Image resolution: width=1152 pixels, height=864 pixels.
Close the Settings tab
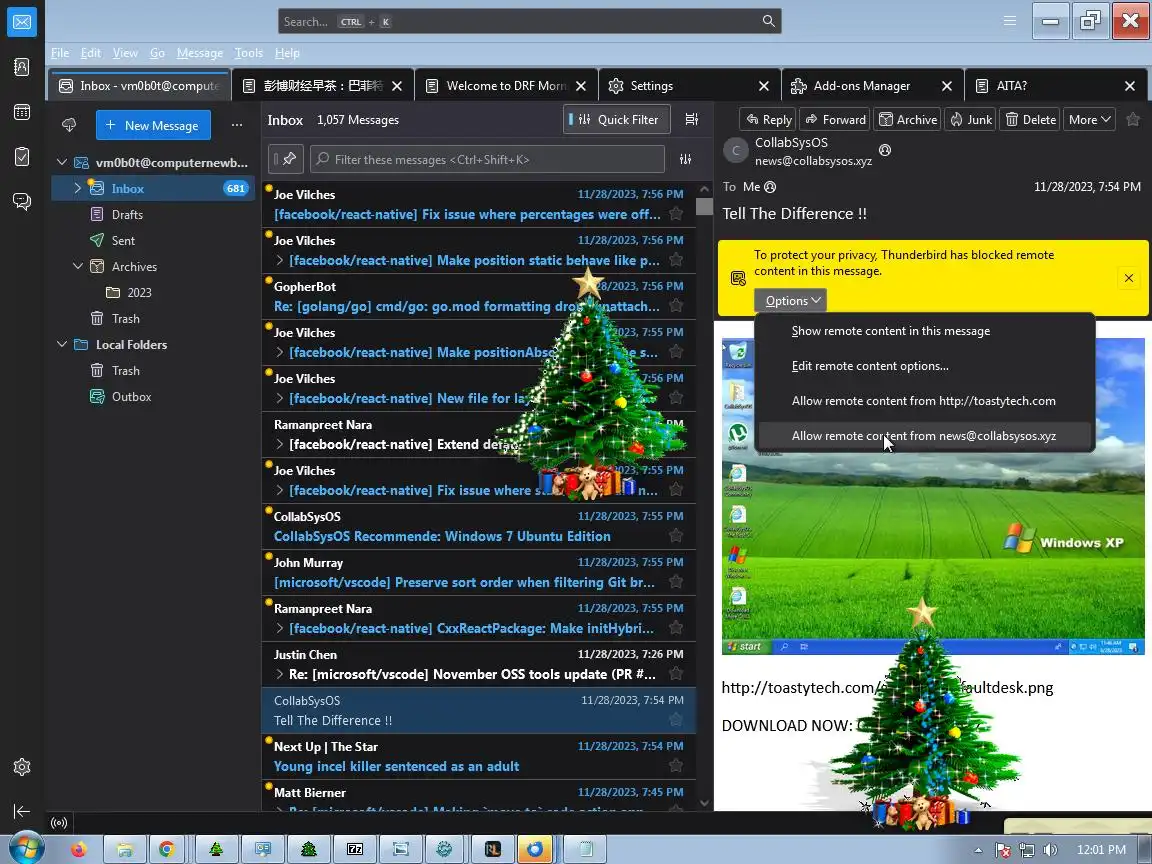tap(763, 86)
